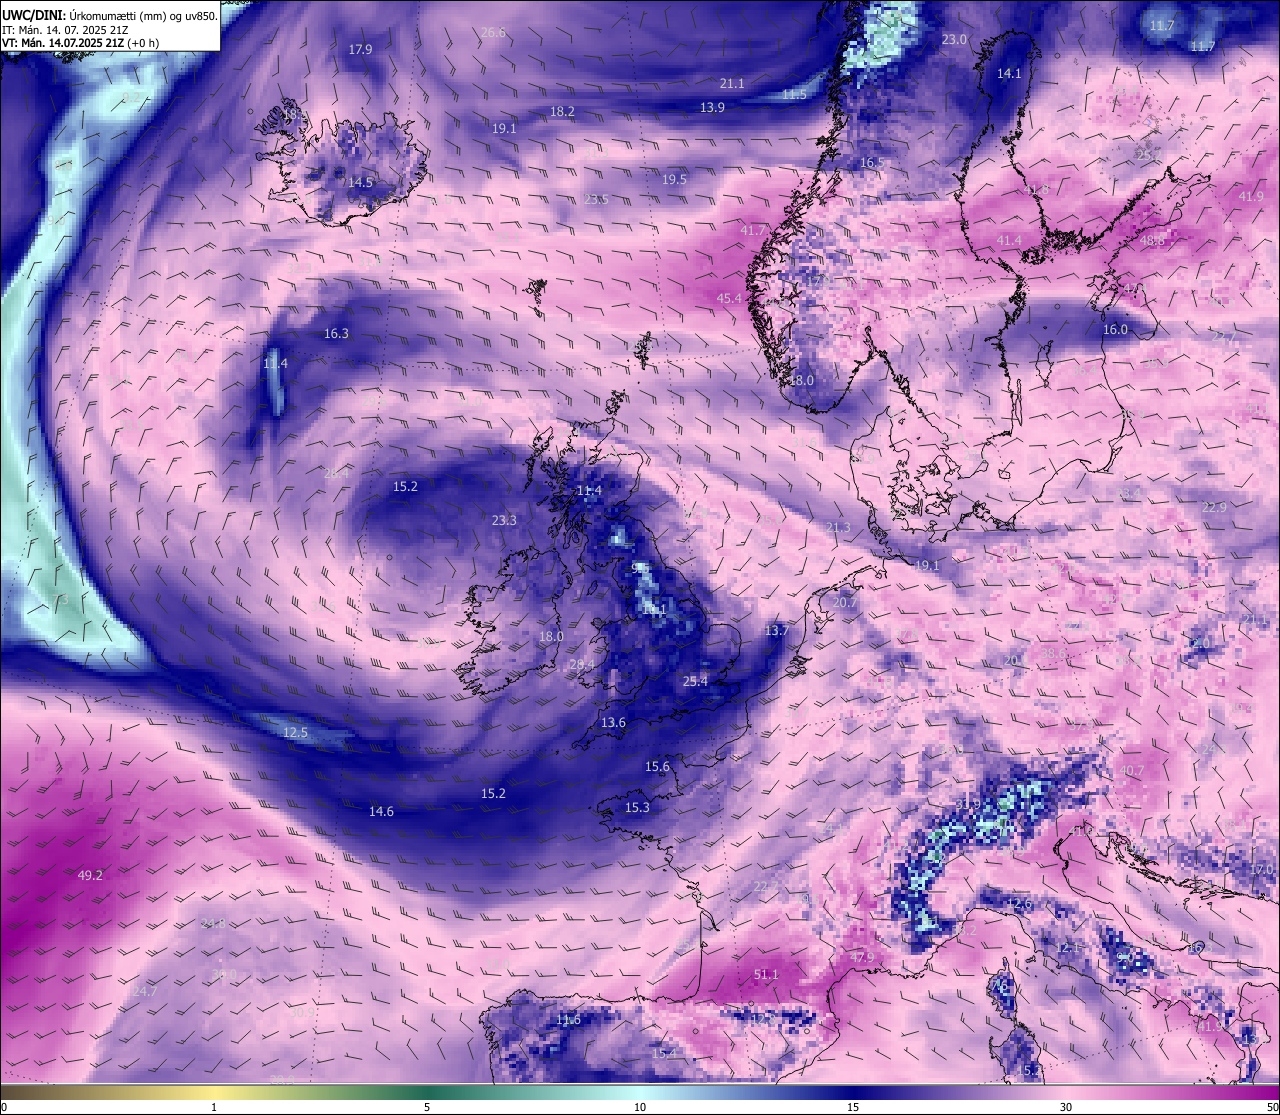Viewport: 1280px width, 1115px height.
Task: Click the 47.9 value near the Mediterranean coast
Action: click(x=862, y=957)
